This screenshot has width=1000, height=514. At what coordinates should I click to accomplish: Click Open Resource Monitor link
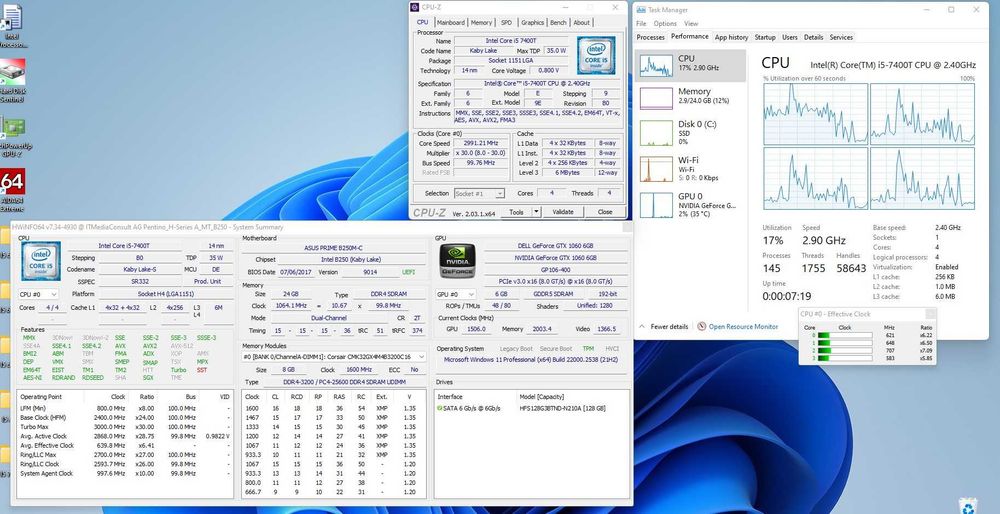coord(743,327)
